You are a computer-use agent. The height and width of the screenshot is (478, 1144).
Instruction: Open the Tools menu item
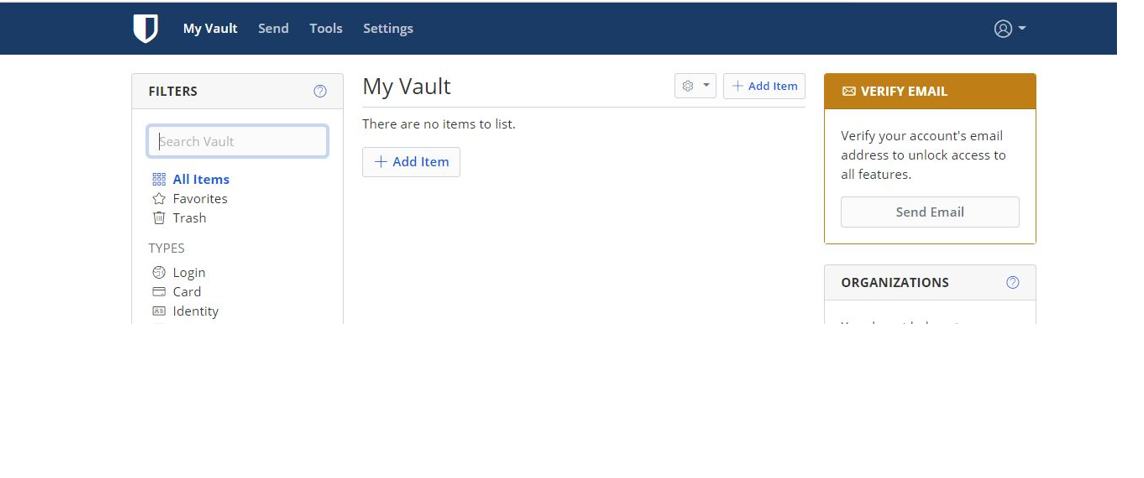(x=326, y=28)
